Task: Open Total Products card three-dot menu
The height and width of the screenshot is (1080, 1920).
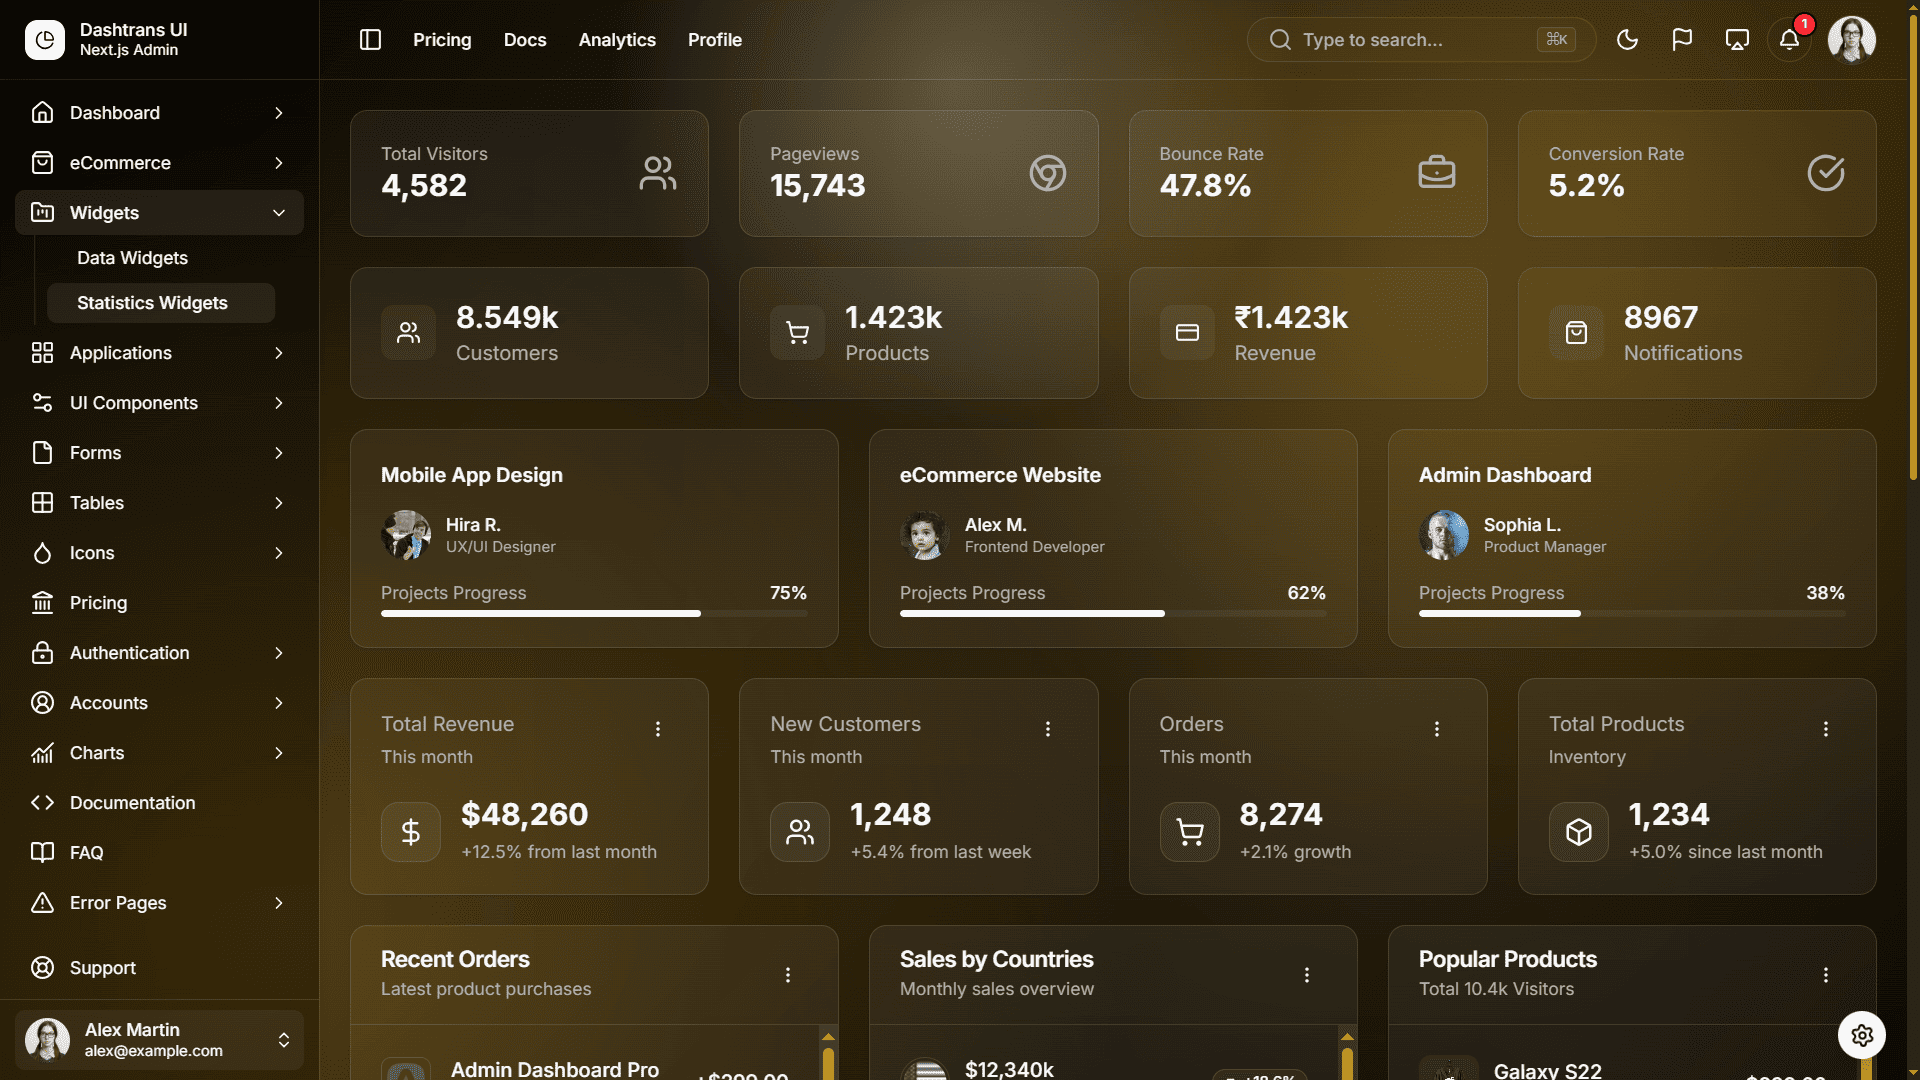Action: 1826,729
